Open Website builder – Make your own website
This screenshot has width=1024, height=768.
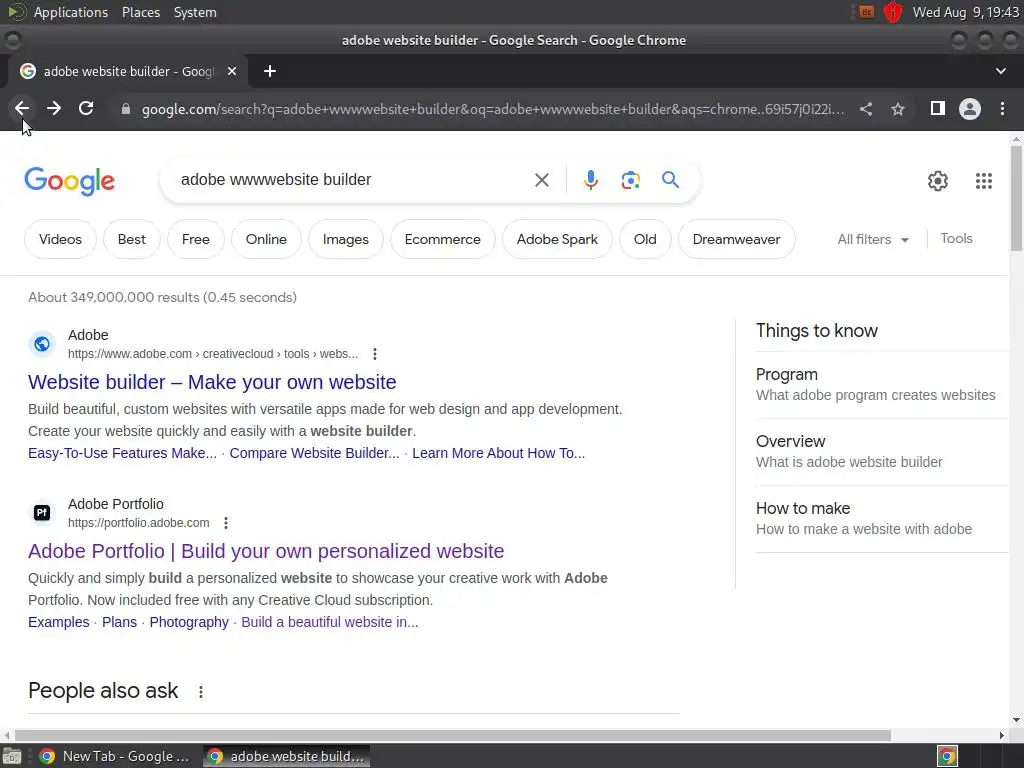[x=212, y=382]
